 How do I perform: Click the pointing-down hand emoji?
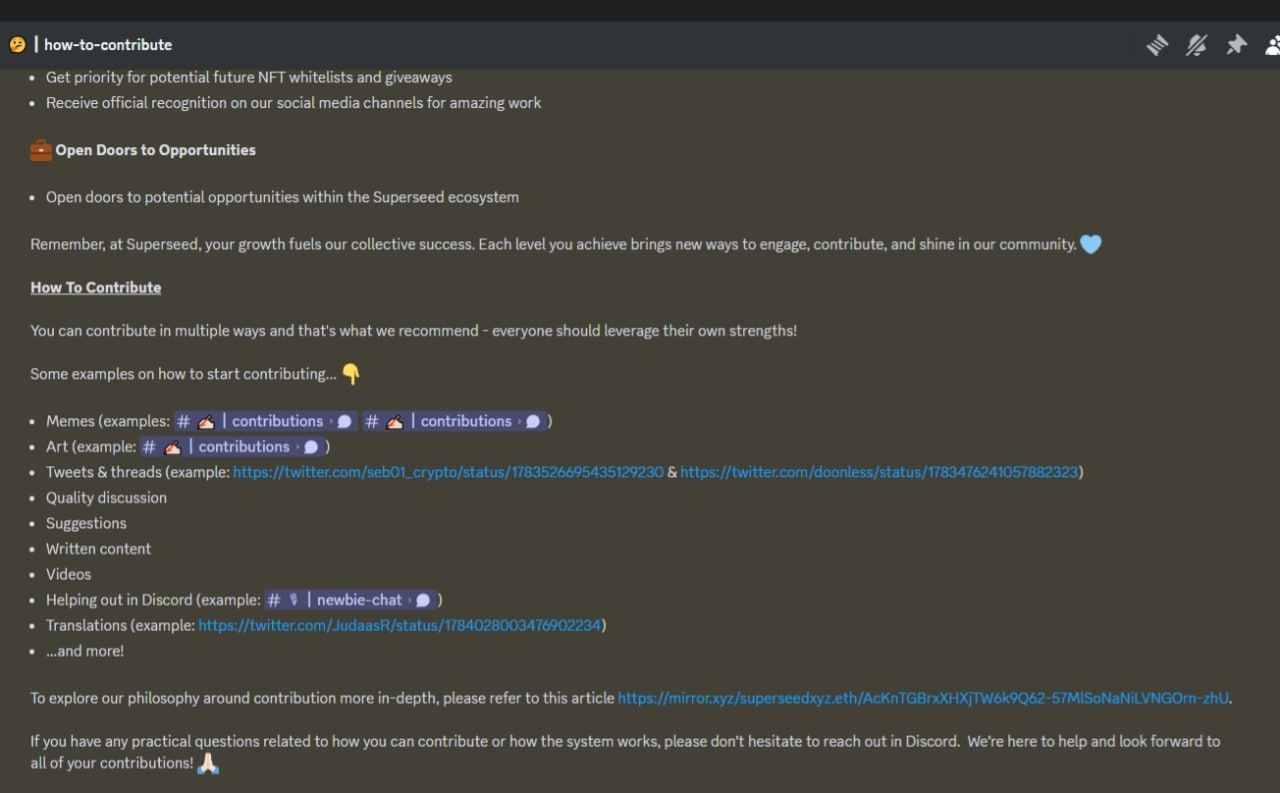[351, 374]
